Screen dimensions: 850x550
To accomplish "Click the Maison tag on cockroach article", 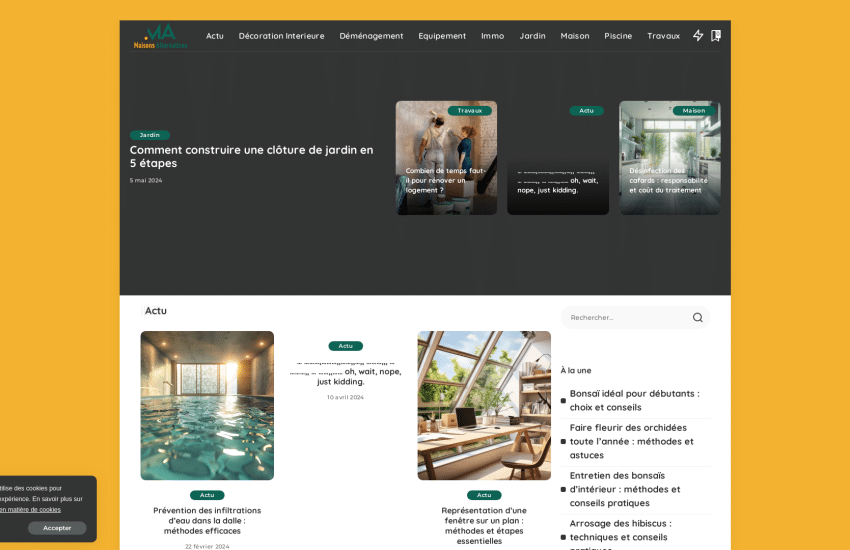I will [693, 111].
